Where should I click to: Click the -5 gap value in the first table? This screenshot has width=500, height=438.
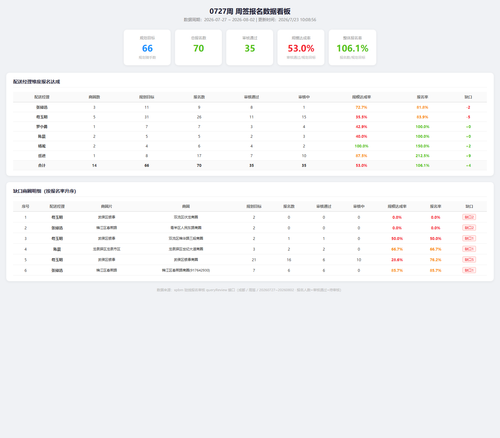(x=468, y=117)
